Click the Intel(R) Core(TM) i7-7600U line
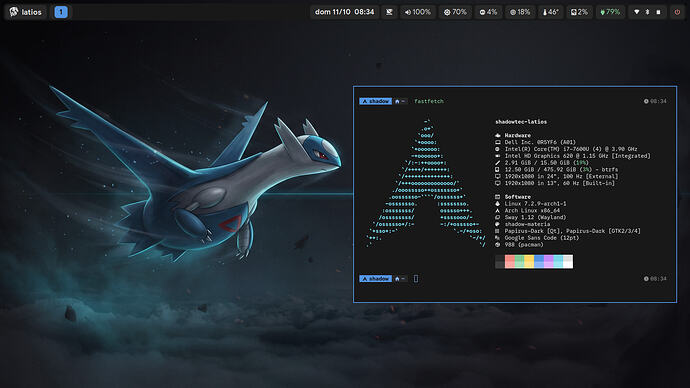 (571, 149)
